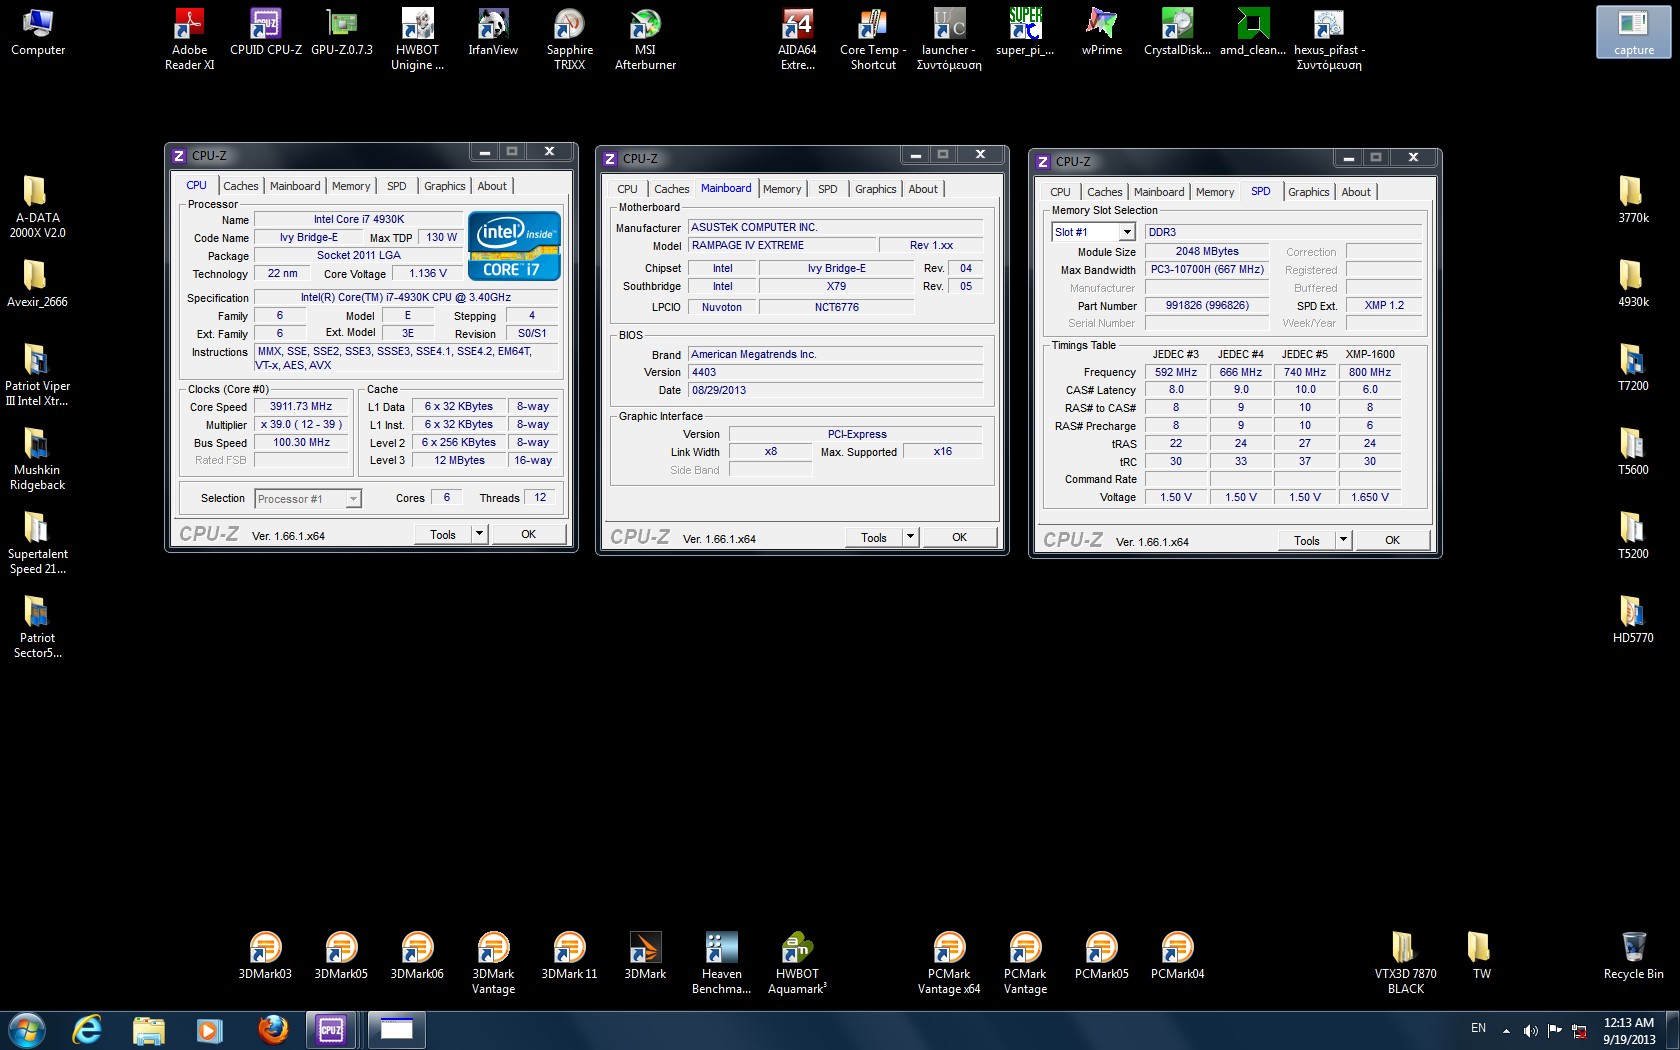
Task: Switch to Caches tab in the first CPU-Z window
Action: pyautogui.click(x=241, y=186)
